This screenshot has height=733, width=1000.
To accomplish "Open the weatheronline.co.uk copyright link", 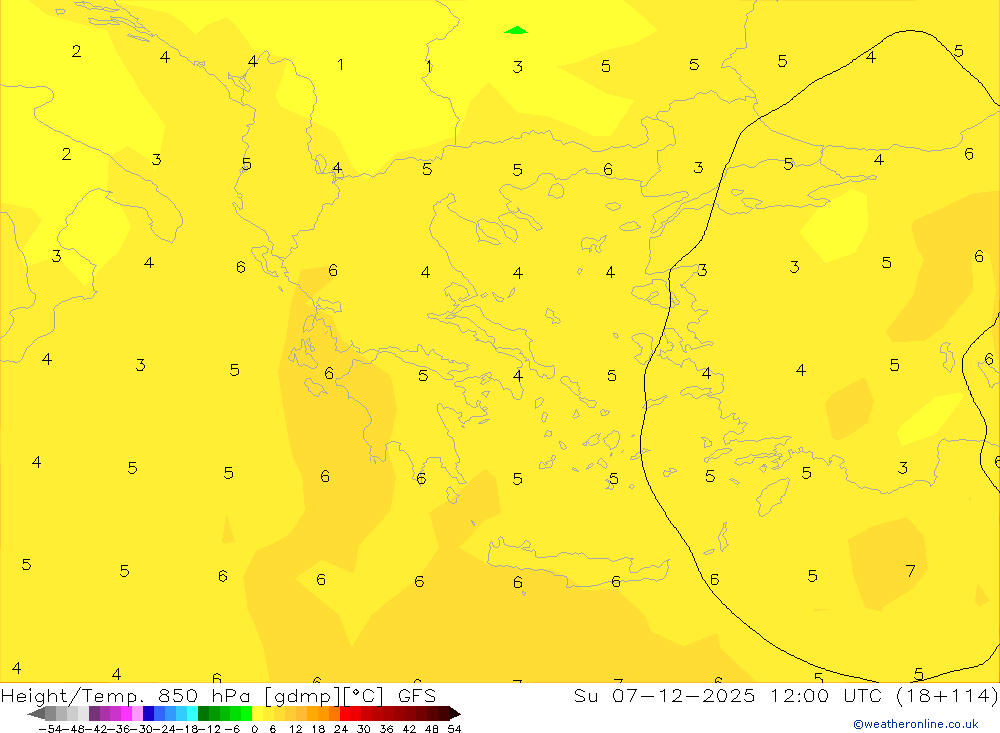I will [916, 724].
